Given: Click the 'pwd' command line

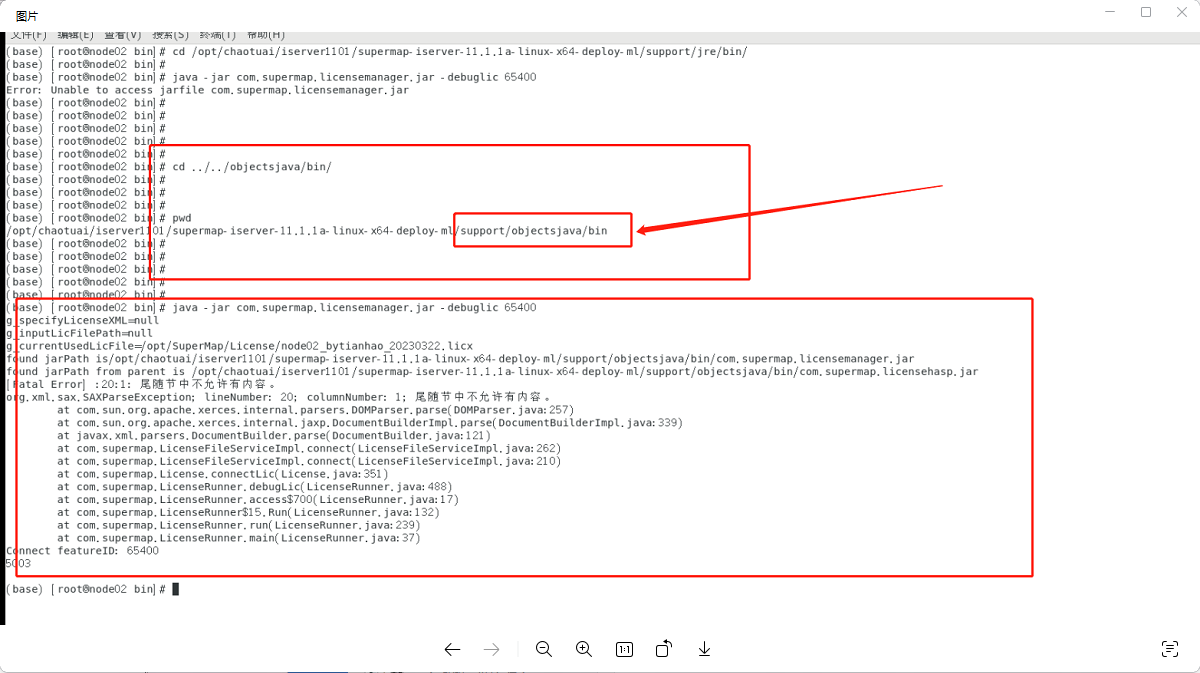Looking at the screenshot, I should tap(98, 218).
